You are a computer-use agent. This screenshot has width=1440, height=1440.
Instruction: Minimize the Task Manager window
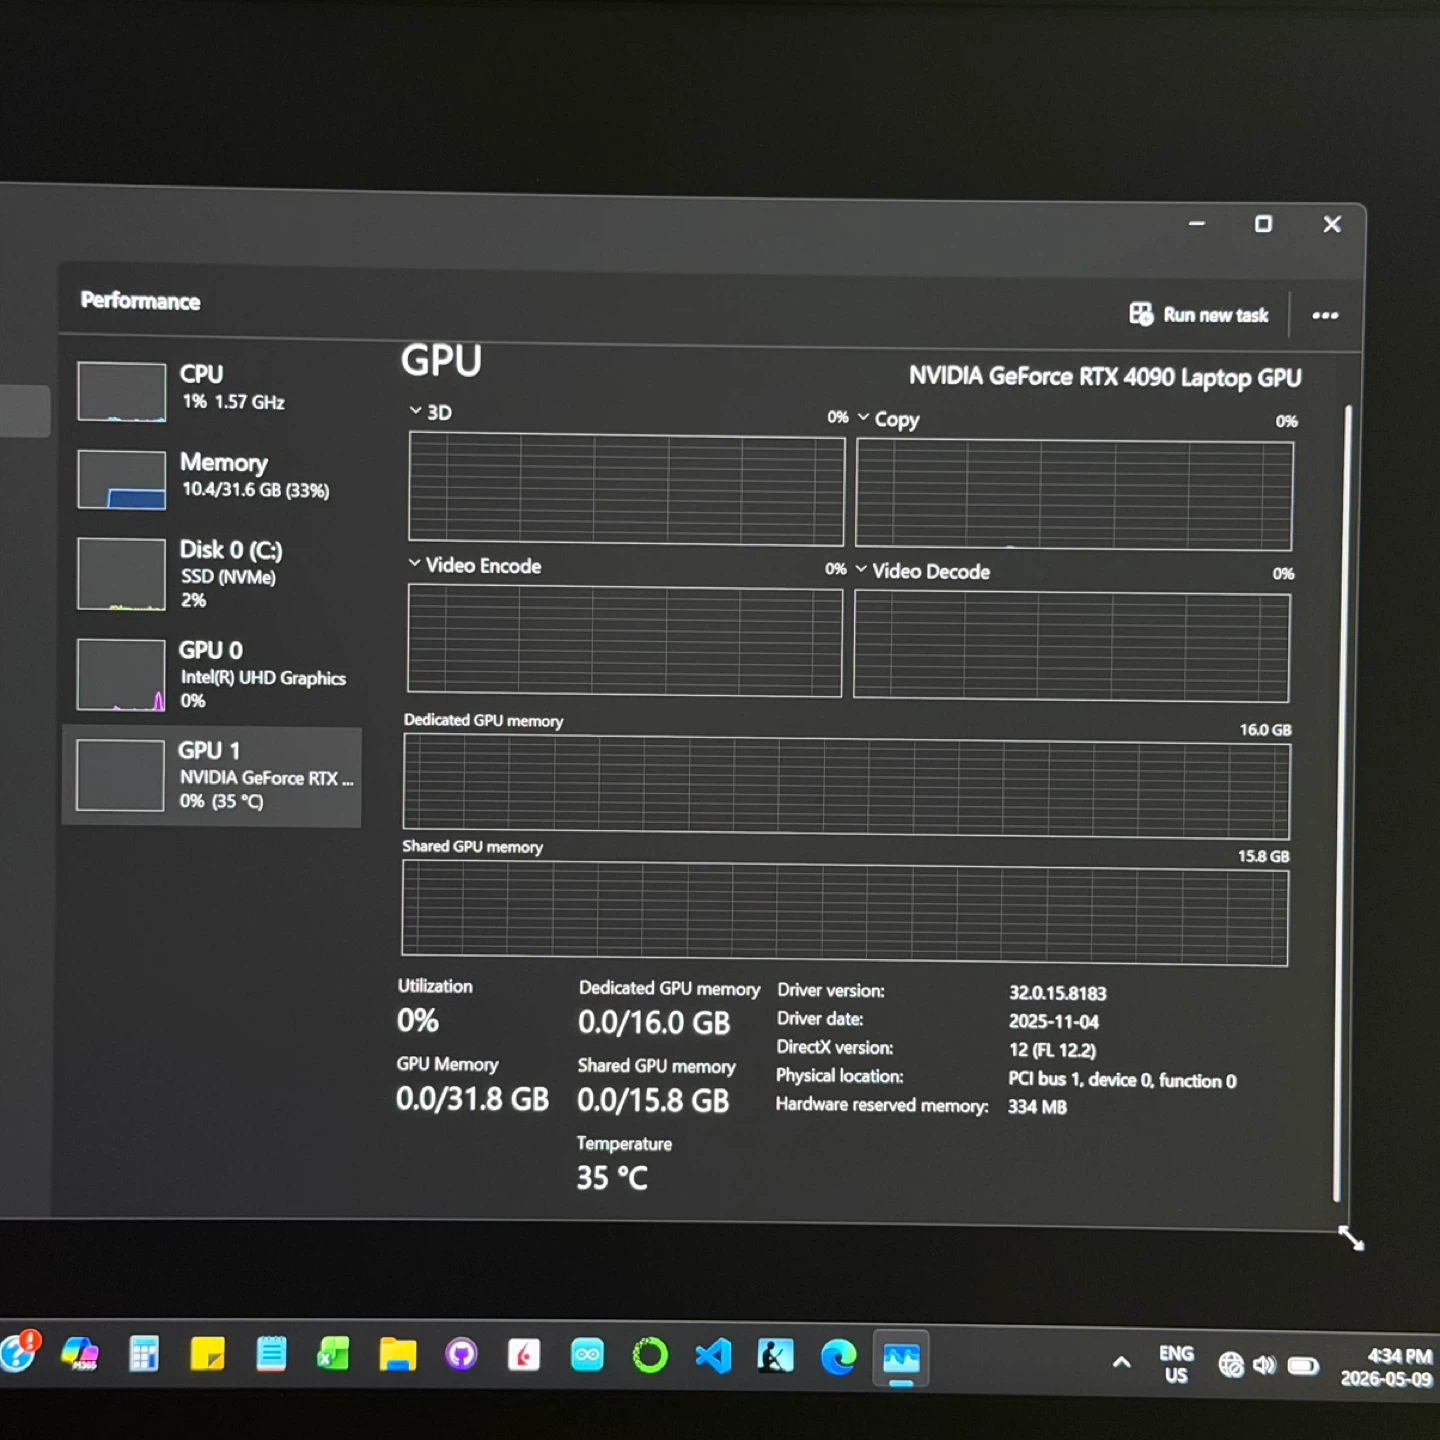[1196, 223]
